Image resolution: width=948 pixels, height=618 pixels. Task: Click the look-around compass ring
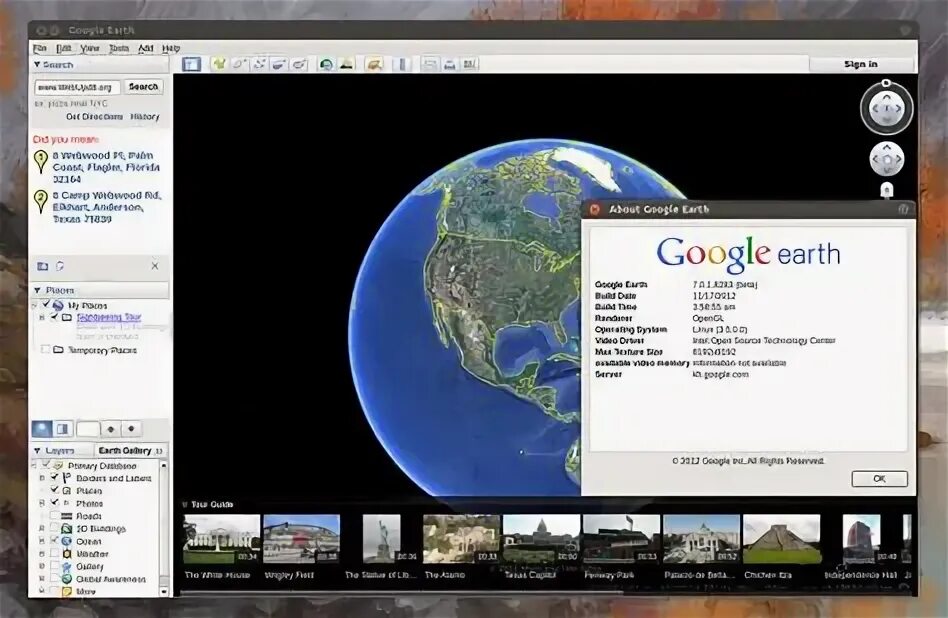886,109
